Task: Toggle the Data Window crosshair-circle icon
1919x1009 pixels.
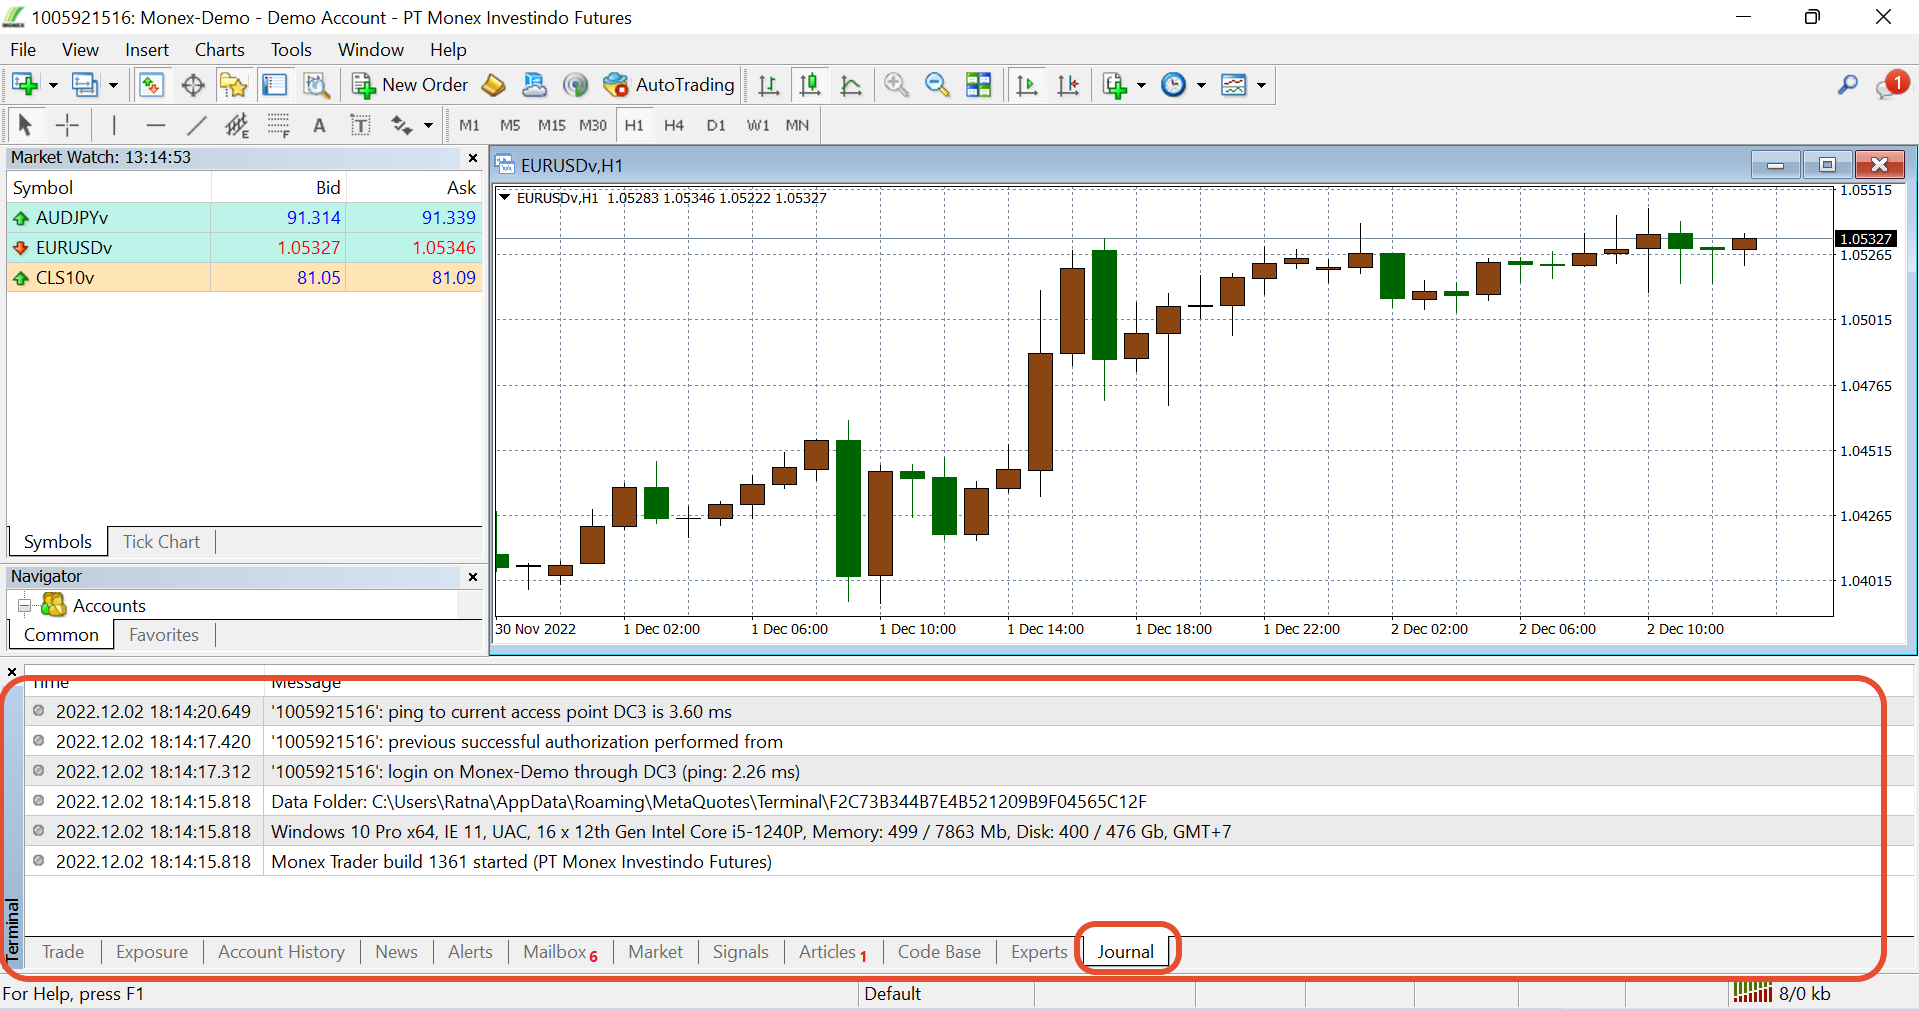Action: point(193,85)
